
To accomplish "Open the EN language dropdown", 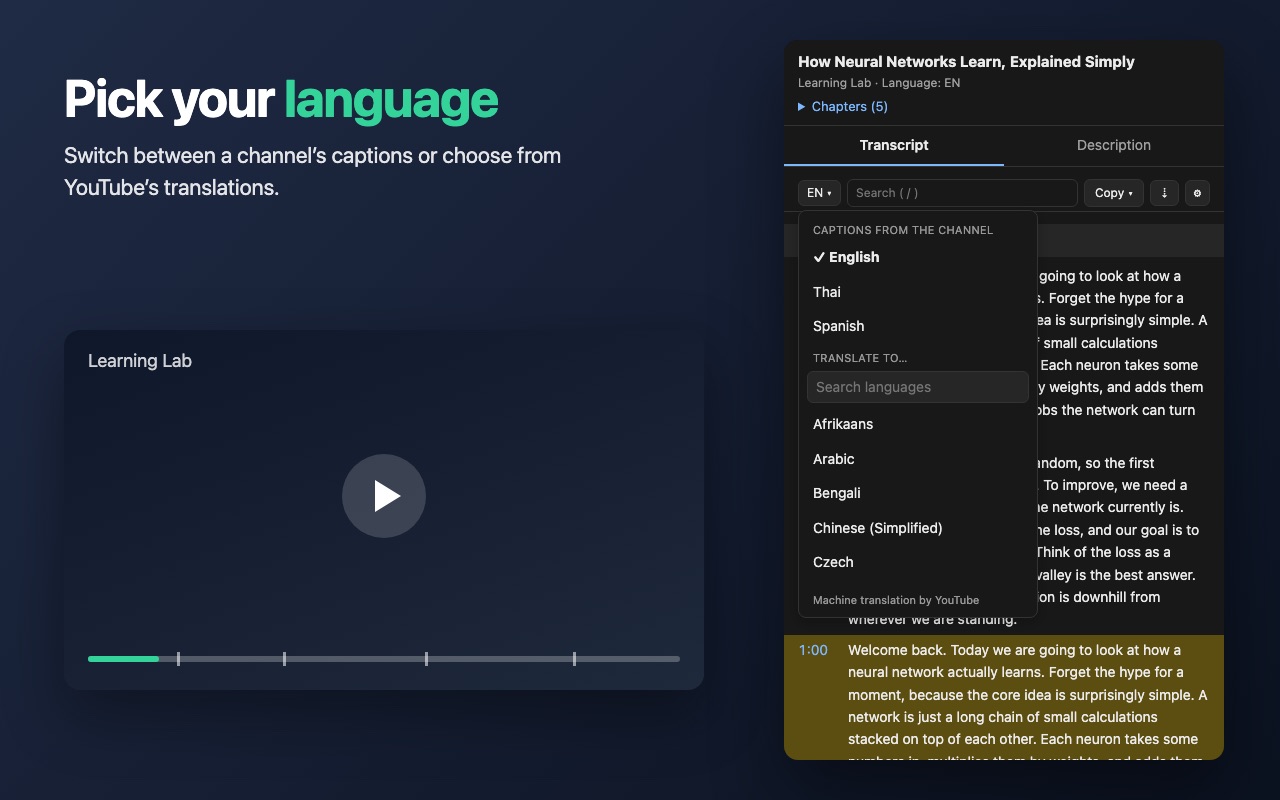I will (819, 193).
